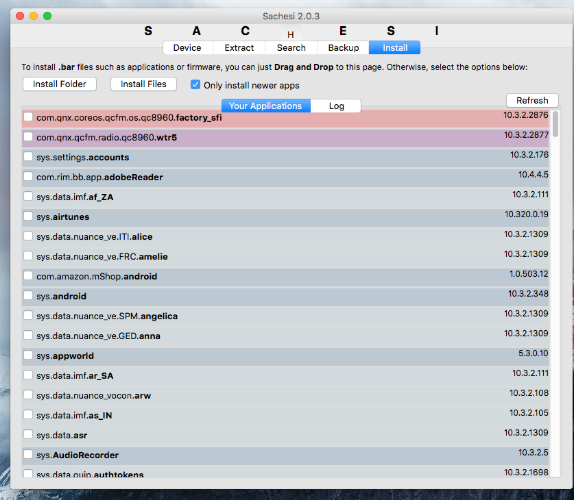Open the Extract tab
Image resolution: width=574 pixels, height=500 pixels.
coord(239,48)
